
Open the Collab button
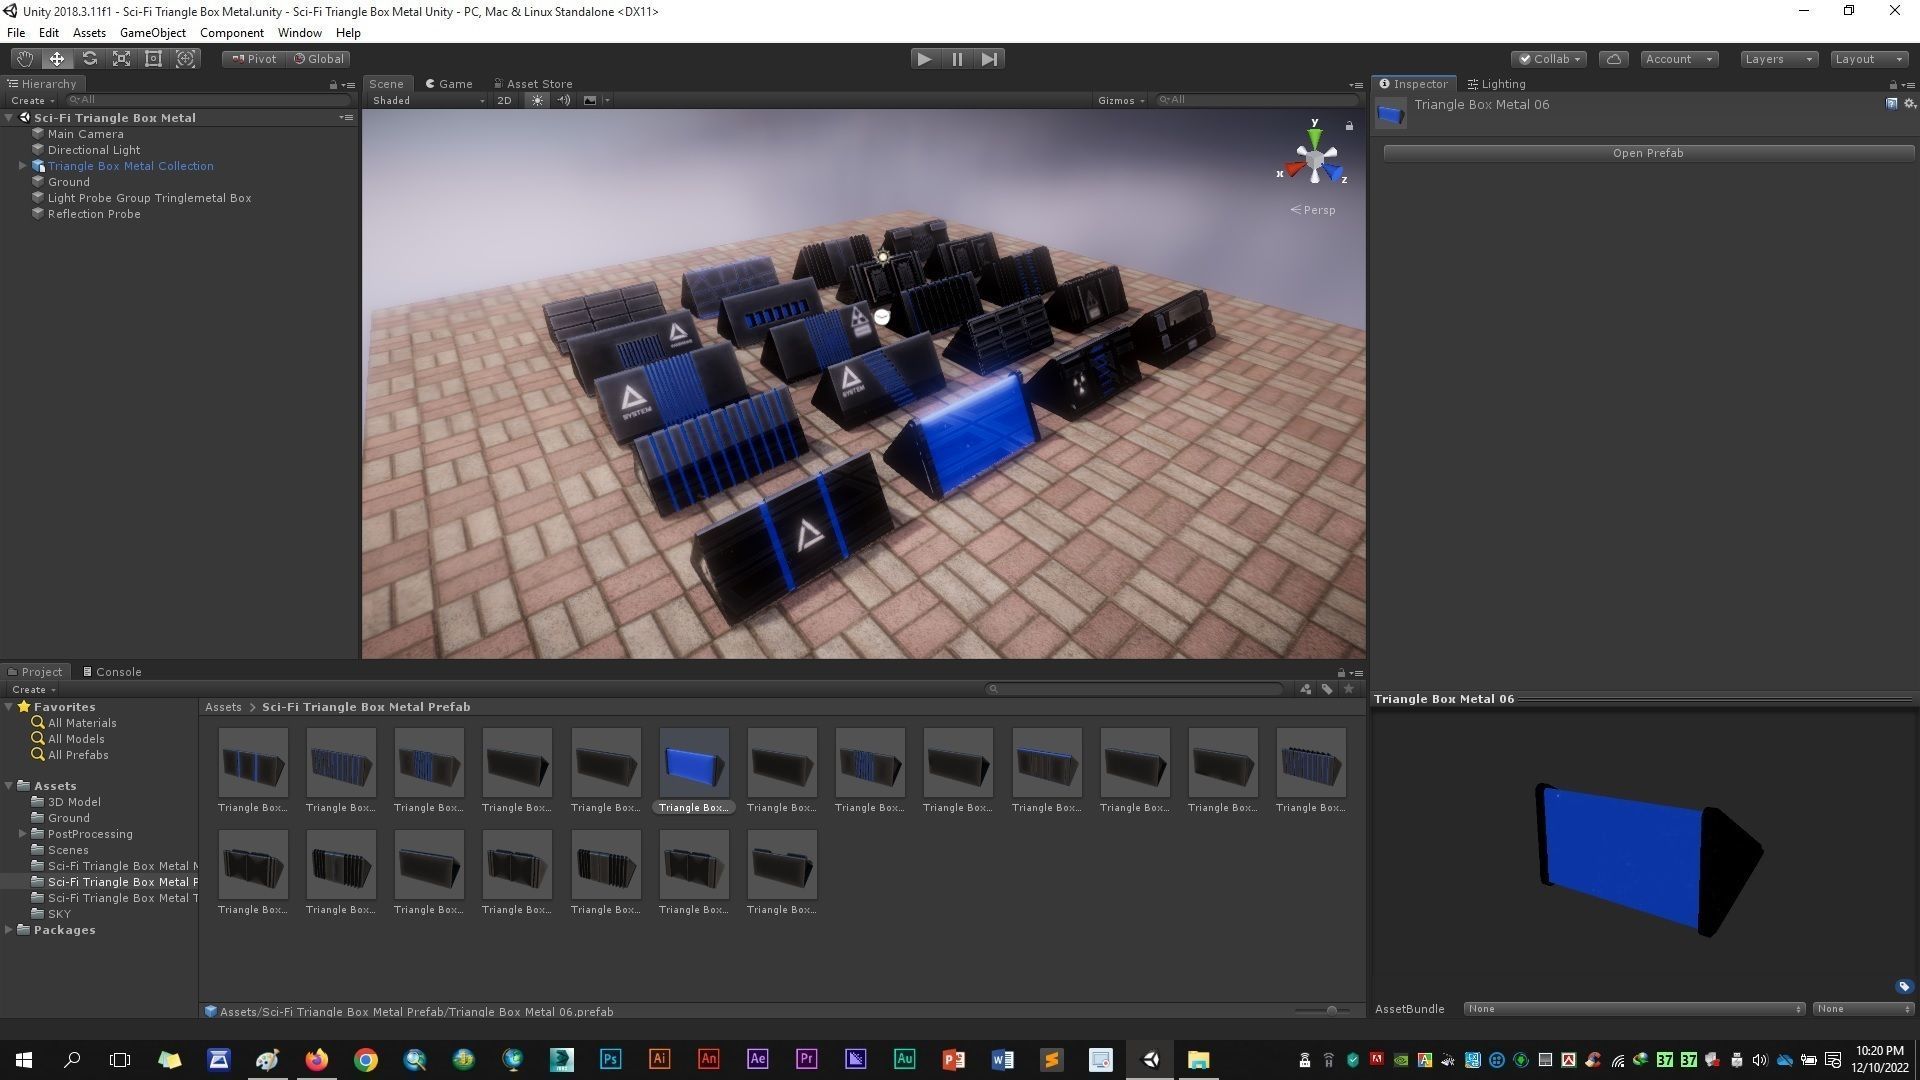pos(1549,59)
